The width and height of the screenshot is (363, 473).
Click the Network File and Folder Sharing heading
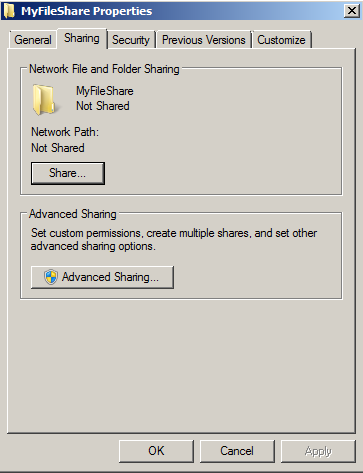(x=104, y=69)
